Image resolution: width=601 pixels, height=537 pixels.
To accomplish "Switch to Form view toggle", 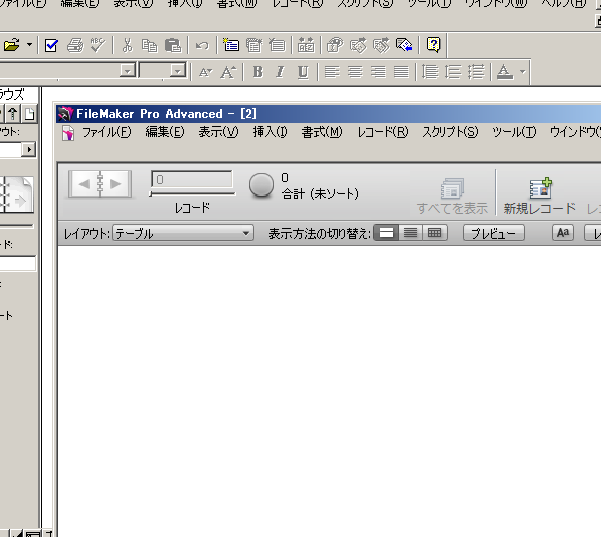I will tap(385, 233).
